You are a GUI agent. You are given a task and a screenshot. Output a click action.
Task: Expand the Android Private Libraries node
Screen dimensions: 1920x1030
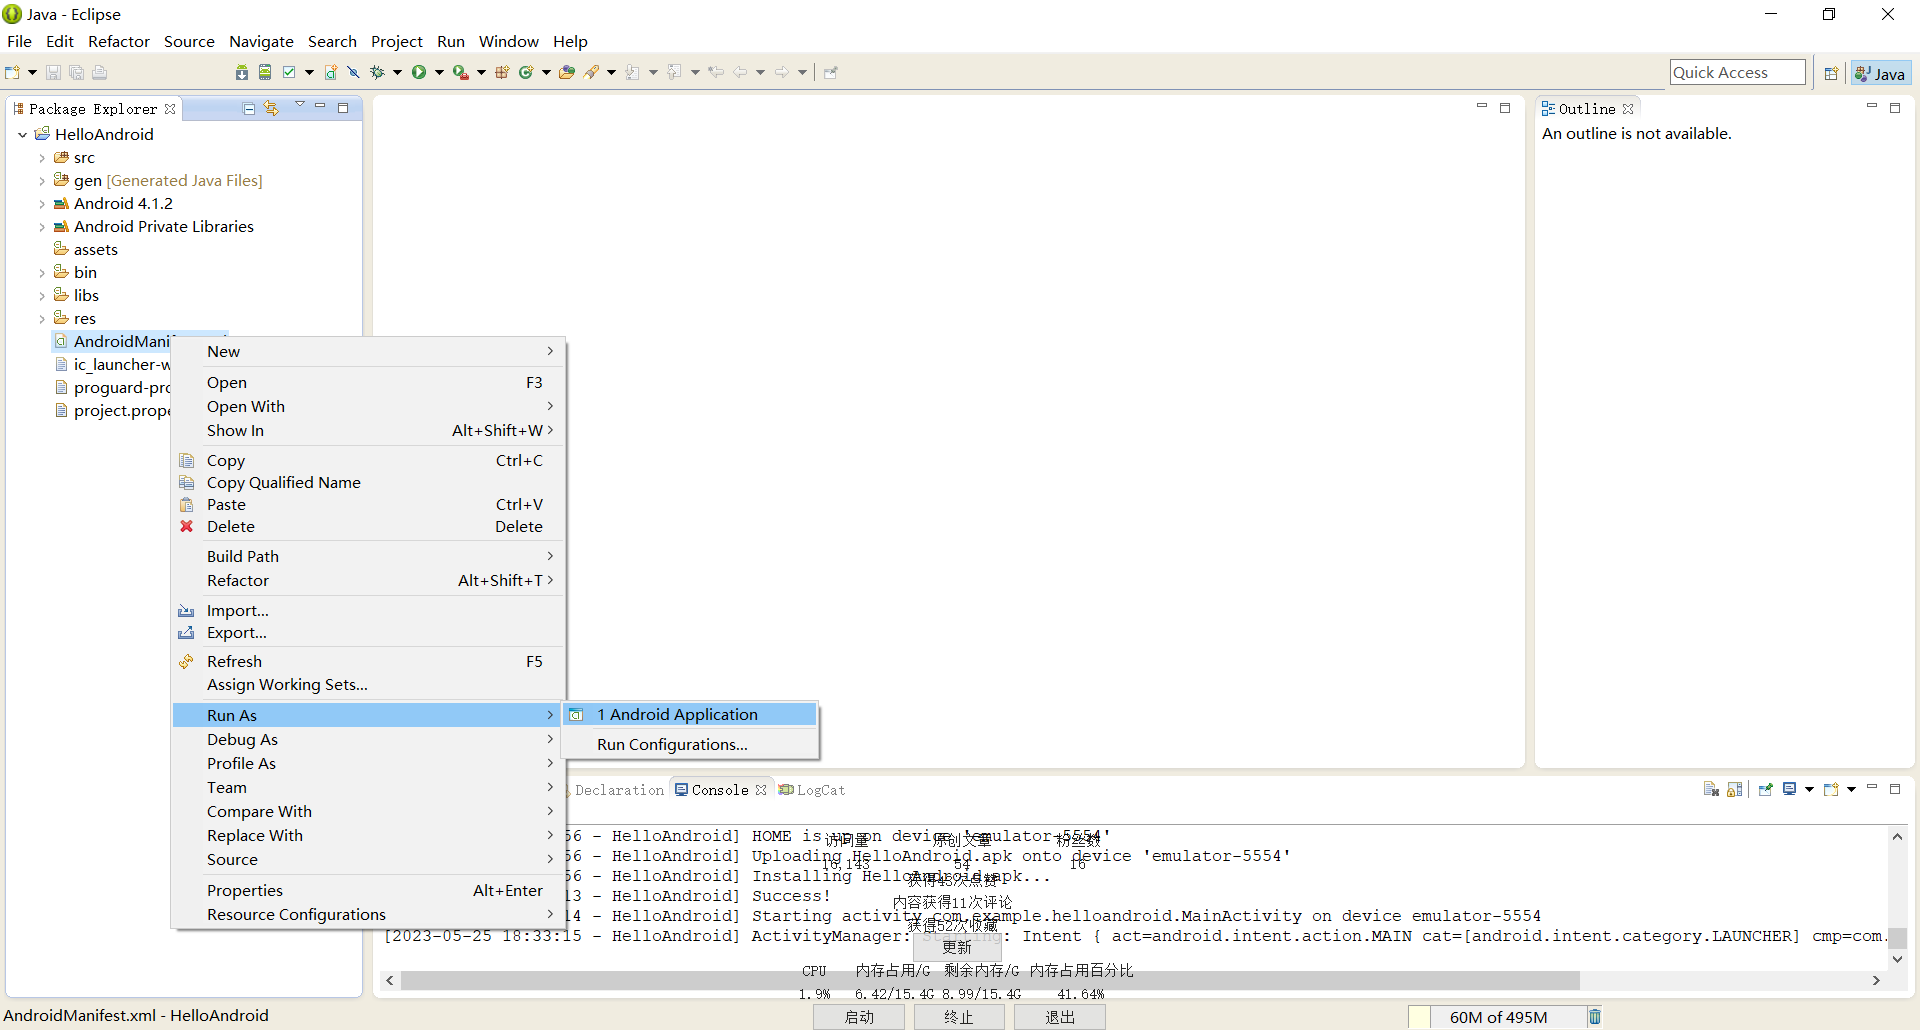point(42,227)
